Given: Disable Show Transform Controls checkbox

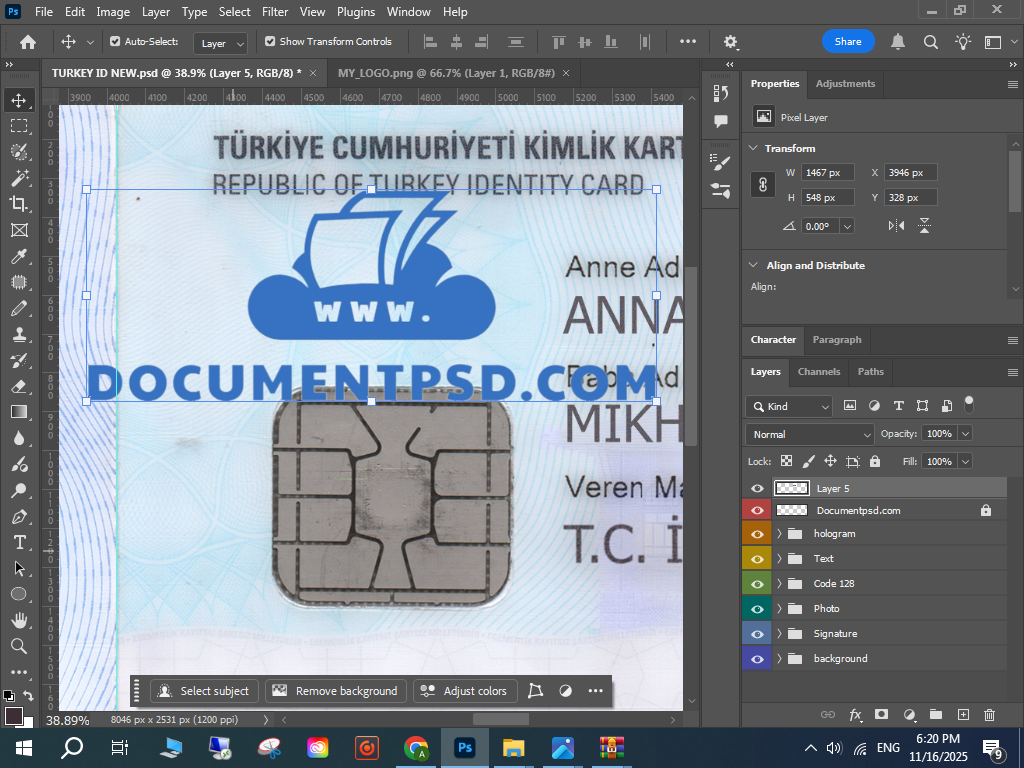Looking at the screenshot, I should [x=269, y=42].
